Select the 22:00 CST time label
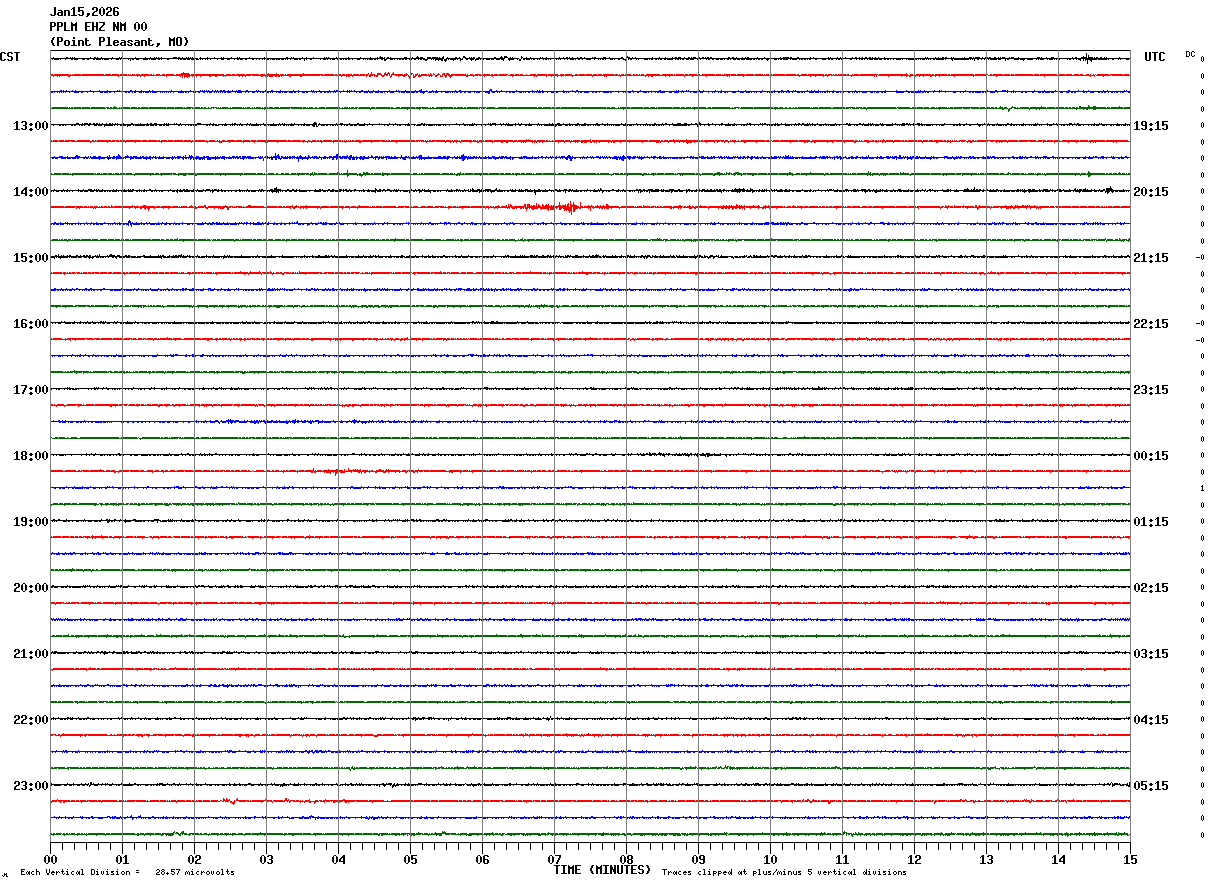The height and width of the screenshot is (886, 1210). point(30,720)
